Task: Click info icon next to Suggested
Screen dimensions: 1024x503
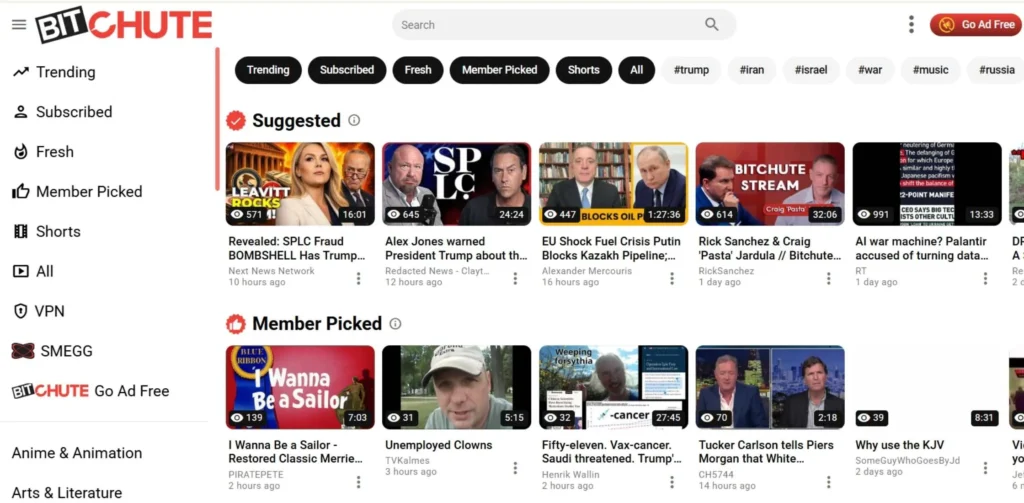Action: click(354, 120)
